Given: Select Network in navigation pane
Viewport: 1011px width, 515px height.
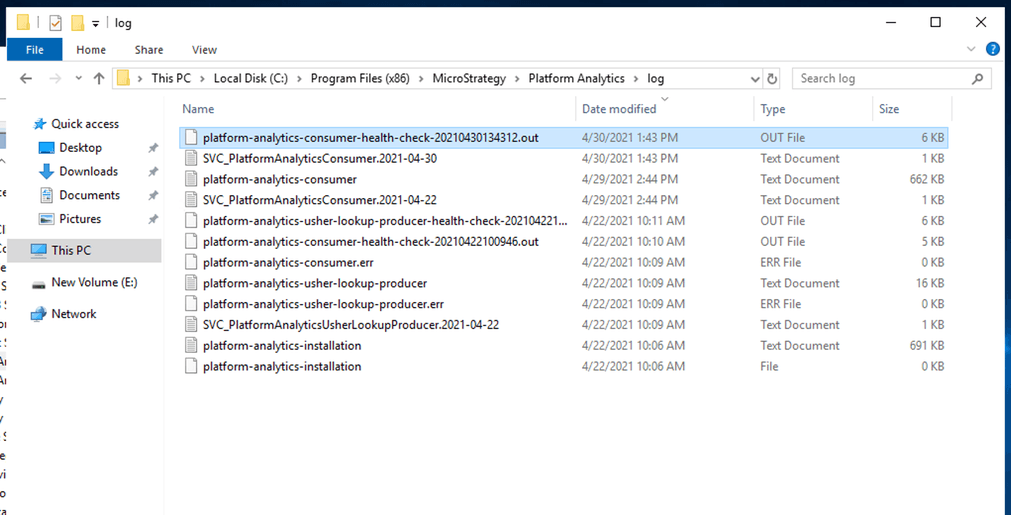Looking at the screenshot, I should (x=74, y=314).
